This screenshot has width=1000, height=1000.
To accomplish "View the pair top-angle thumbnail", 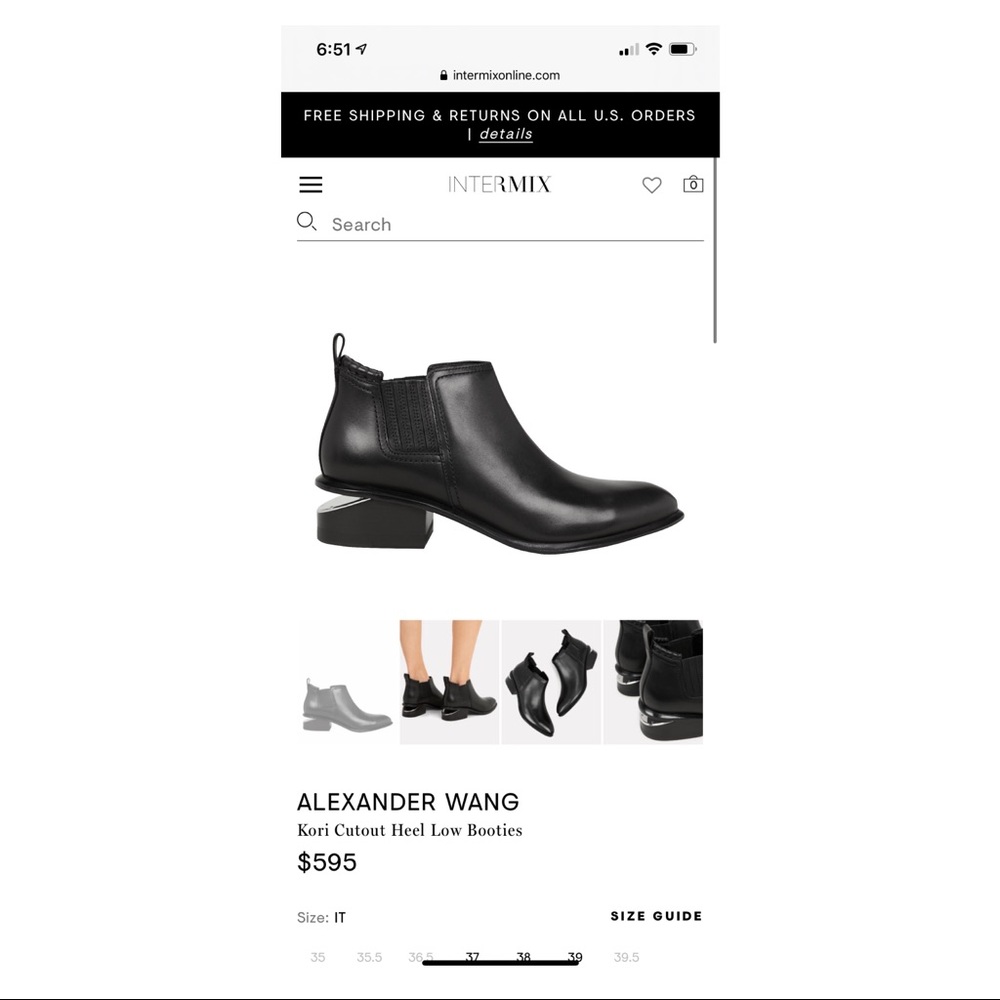I will coord(551,682).
